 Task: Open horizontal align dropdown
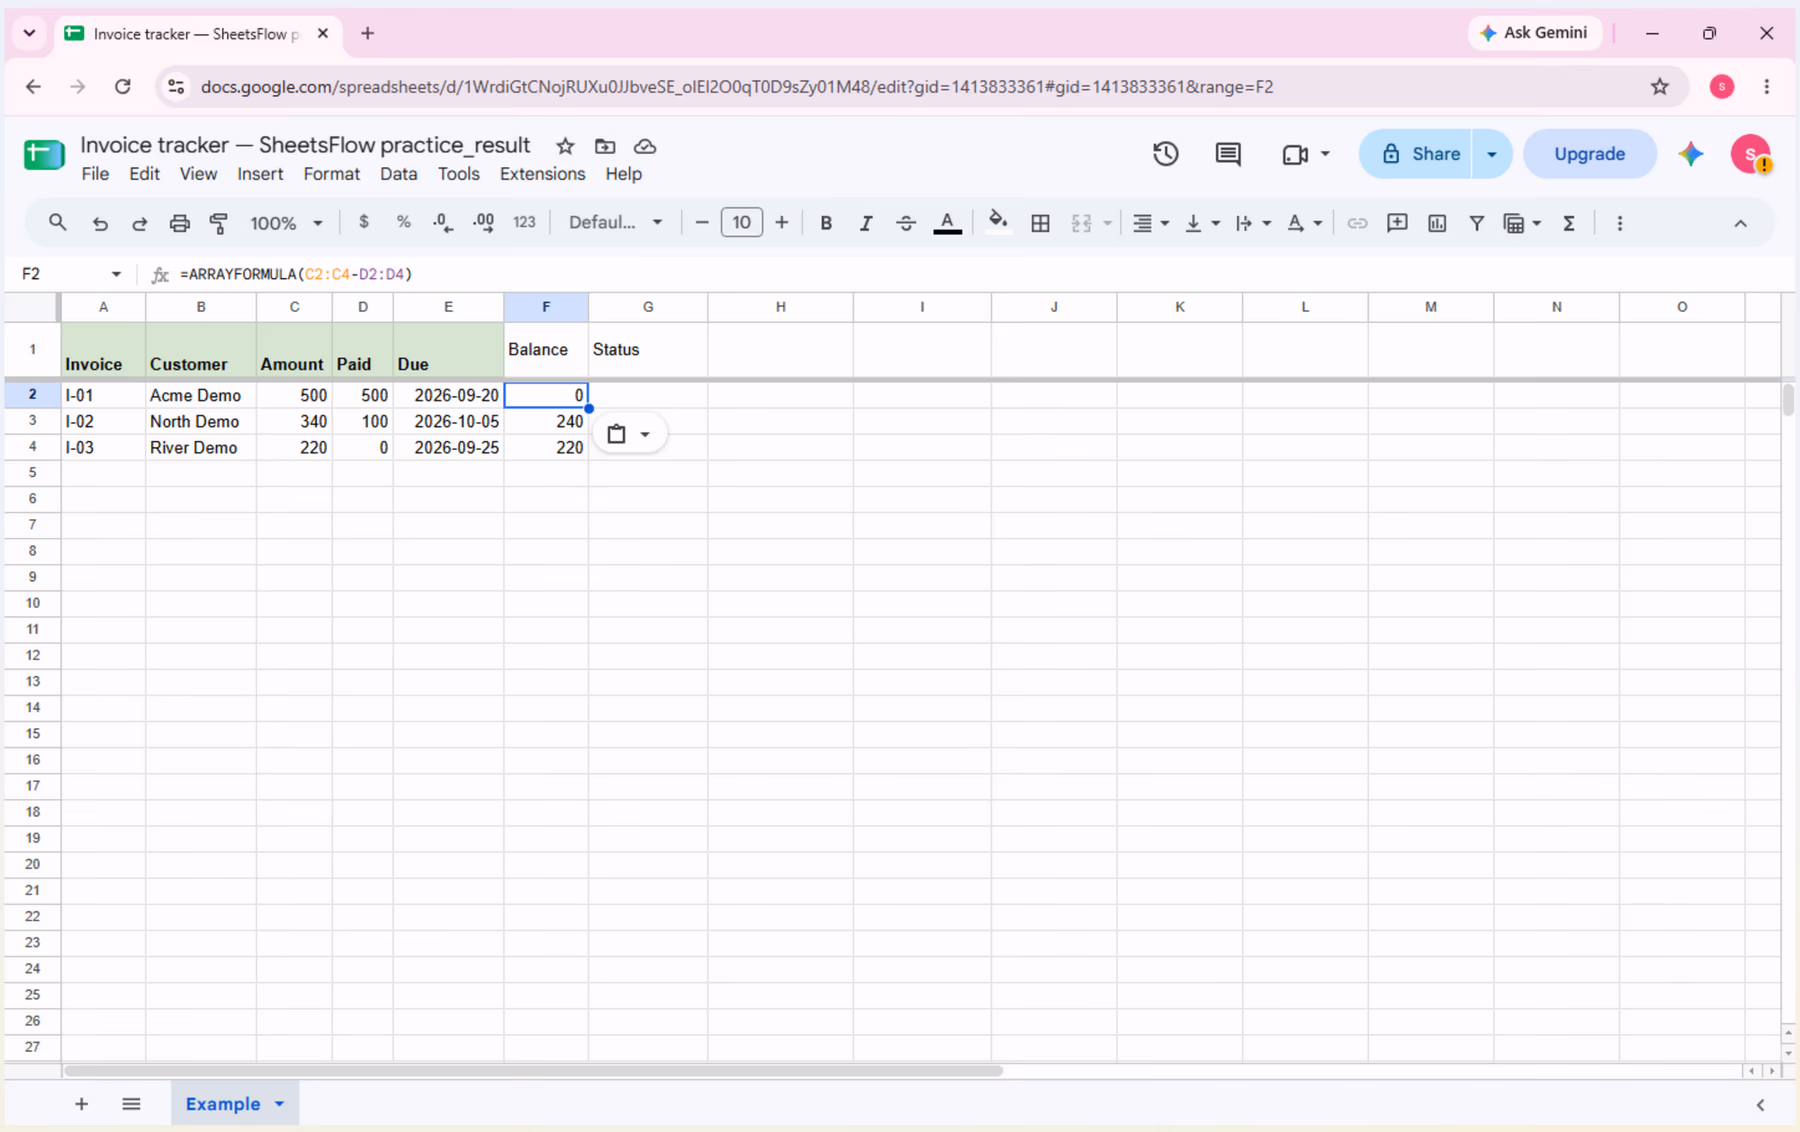1150,223
